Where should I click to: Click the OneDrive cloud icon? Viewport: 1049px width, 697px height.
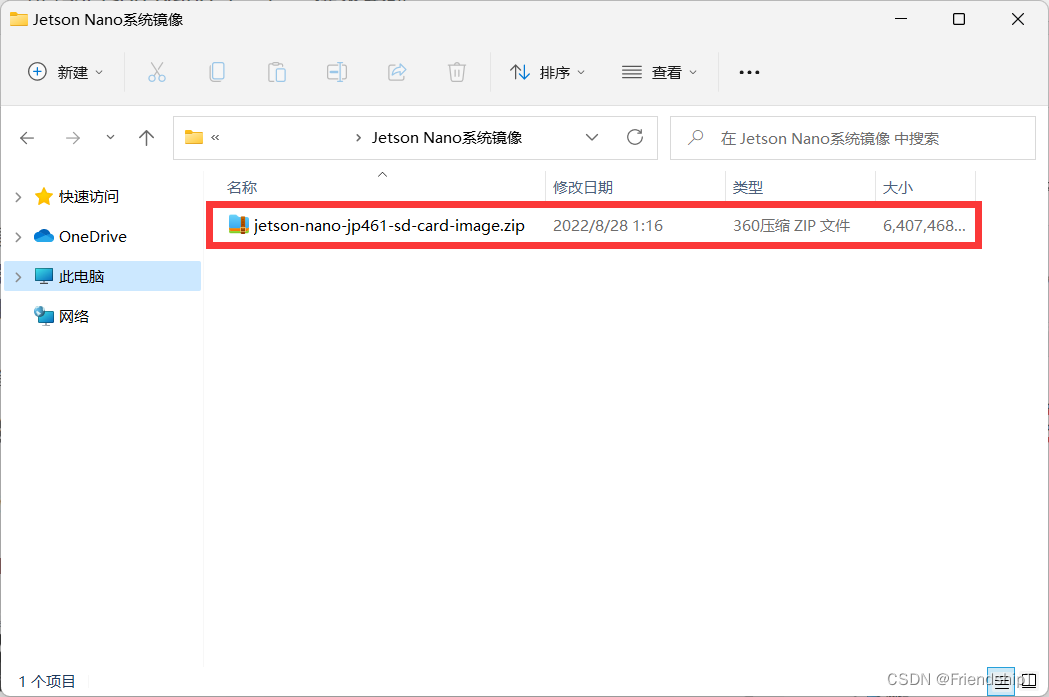tap(43, 236)
